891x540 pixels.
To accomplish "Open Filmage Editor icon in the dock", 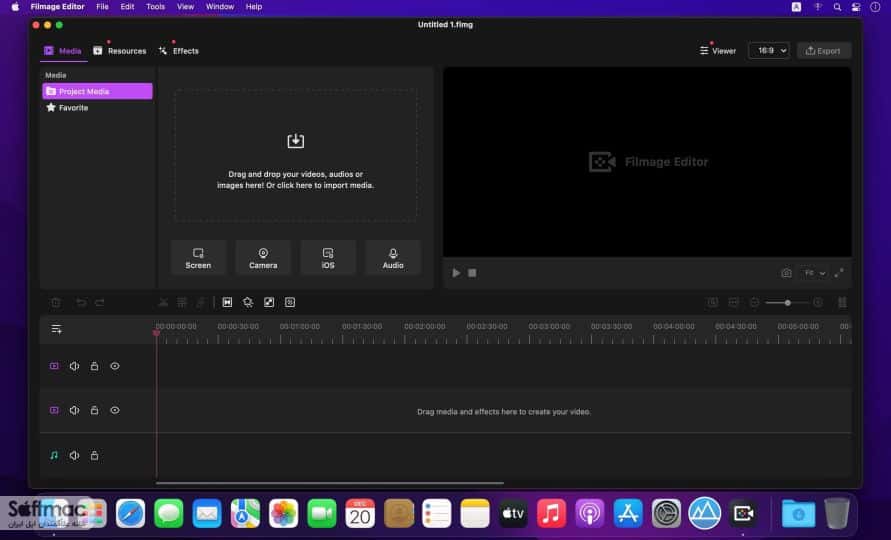I will [x=743, y=513].
